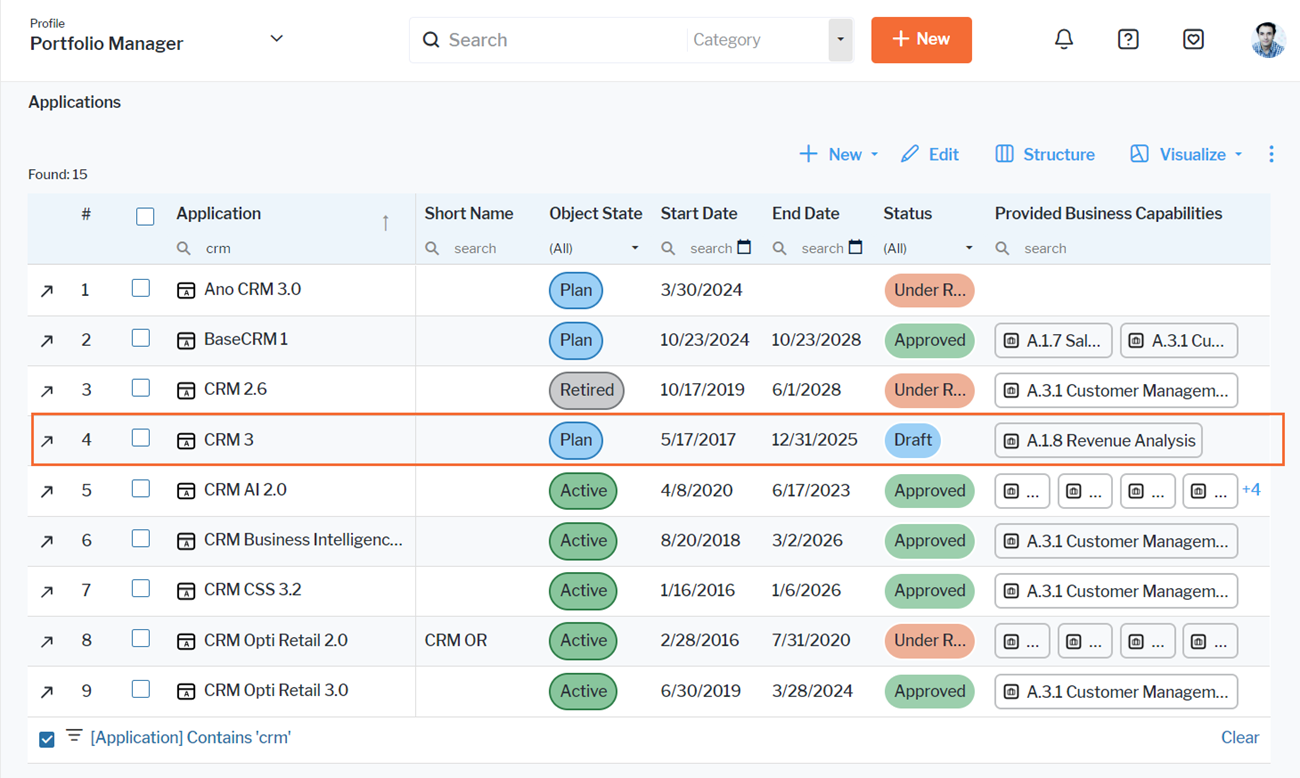
Task: Open Ano CRM 3.0 row arrow icon
Action: click(x=47, y=291)
